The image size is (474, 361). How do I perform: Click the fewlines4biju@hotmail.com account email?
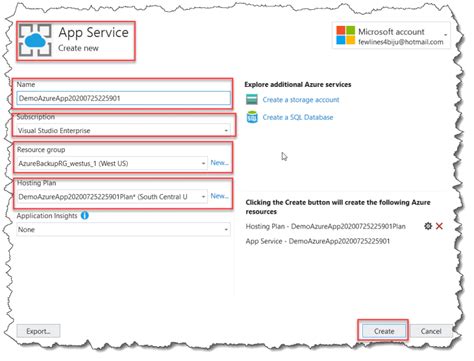[401, 42]
